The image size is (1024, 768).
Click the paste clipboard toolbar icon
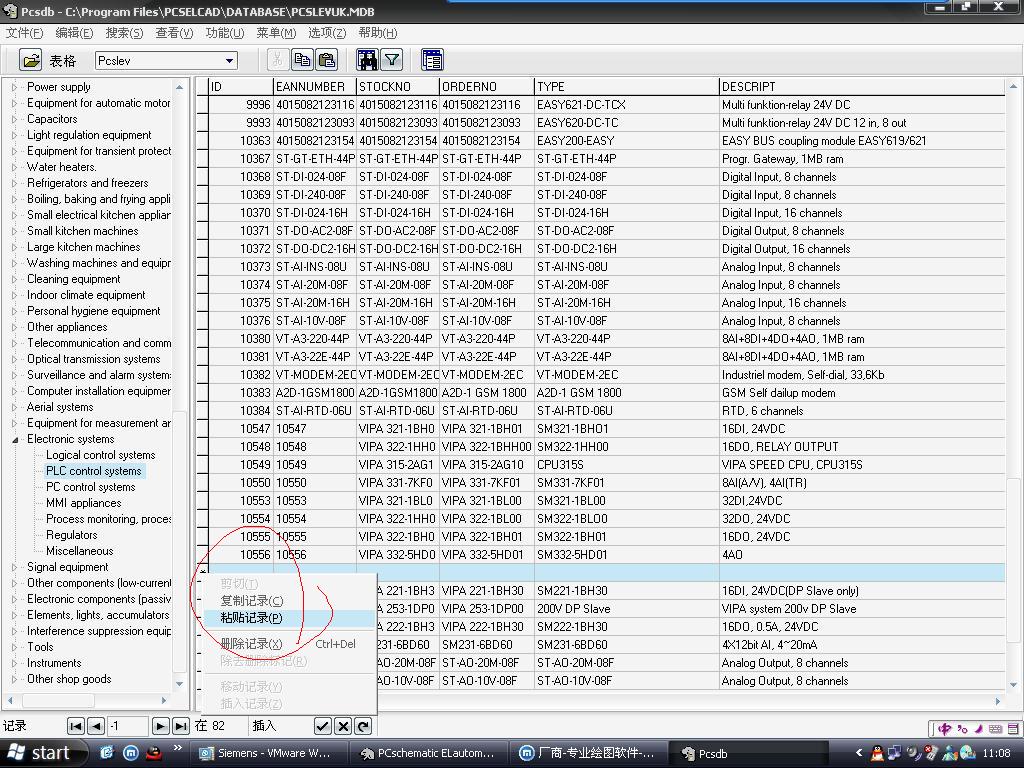click(x=327, y=60)
